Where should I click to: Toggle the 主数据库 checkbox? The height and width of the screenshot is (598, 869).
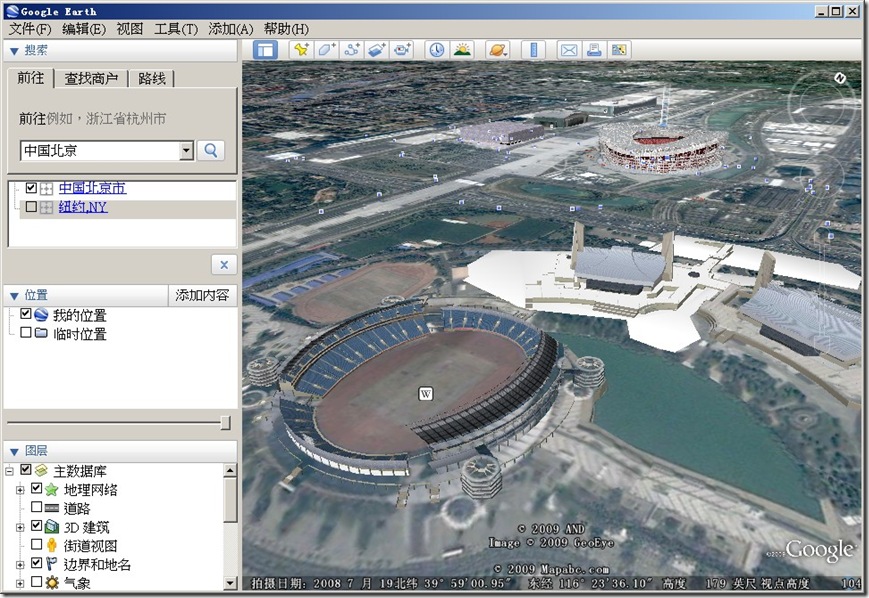pos(25,469)
